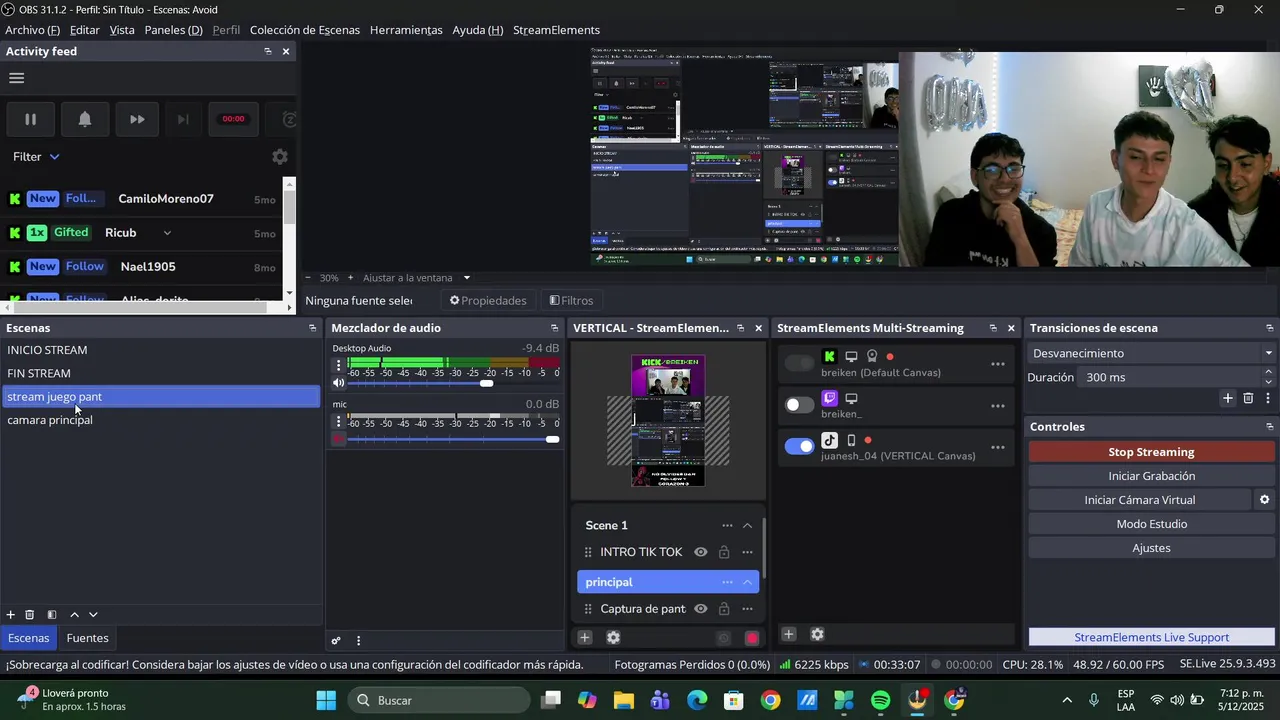Increase the Duración value with up arrow
The image size is (1280, 720).
click(1268, 372)
